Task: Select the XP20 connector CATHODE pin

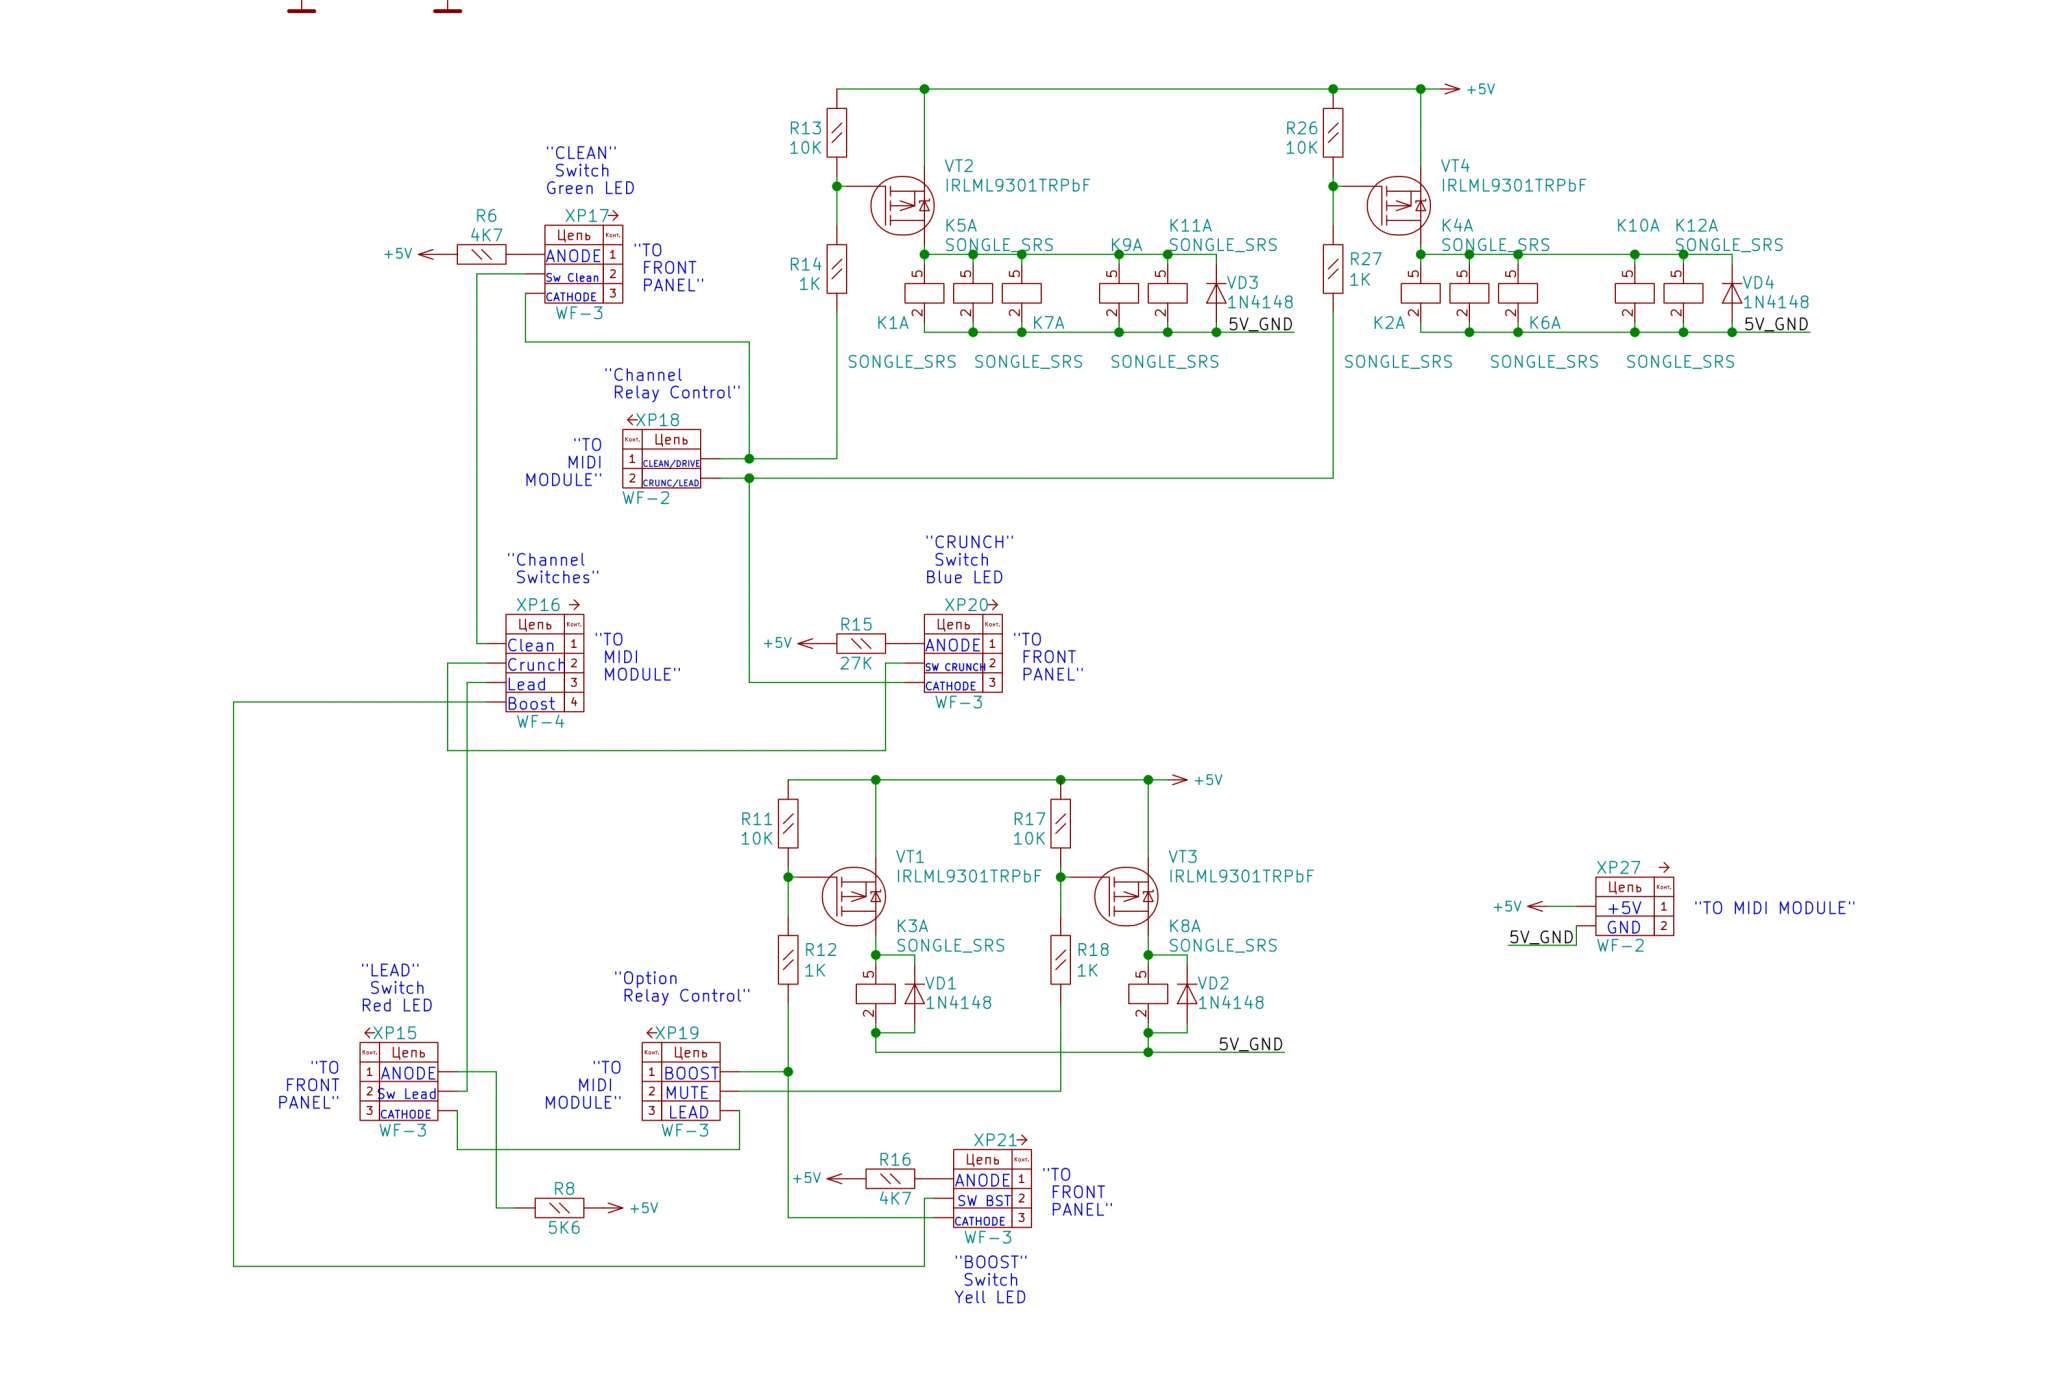Action: click(952, 685)
